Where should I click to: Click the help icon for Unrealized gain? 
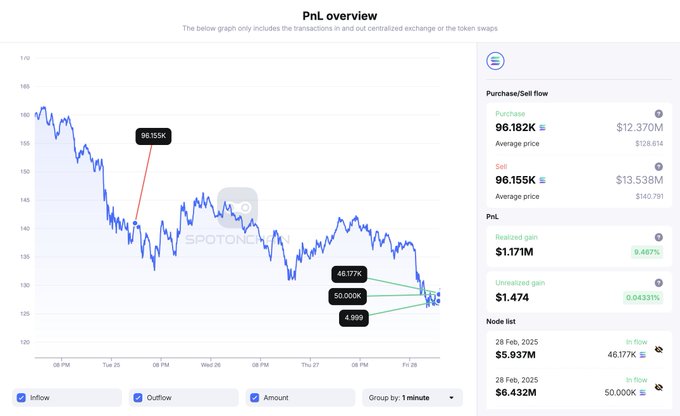[659, 283]
